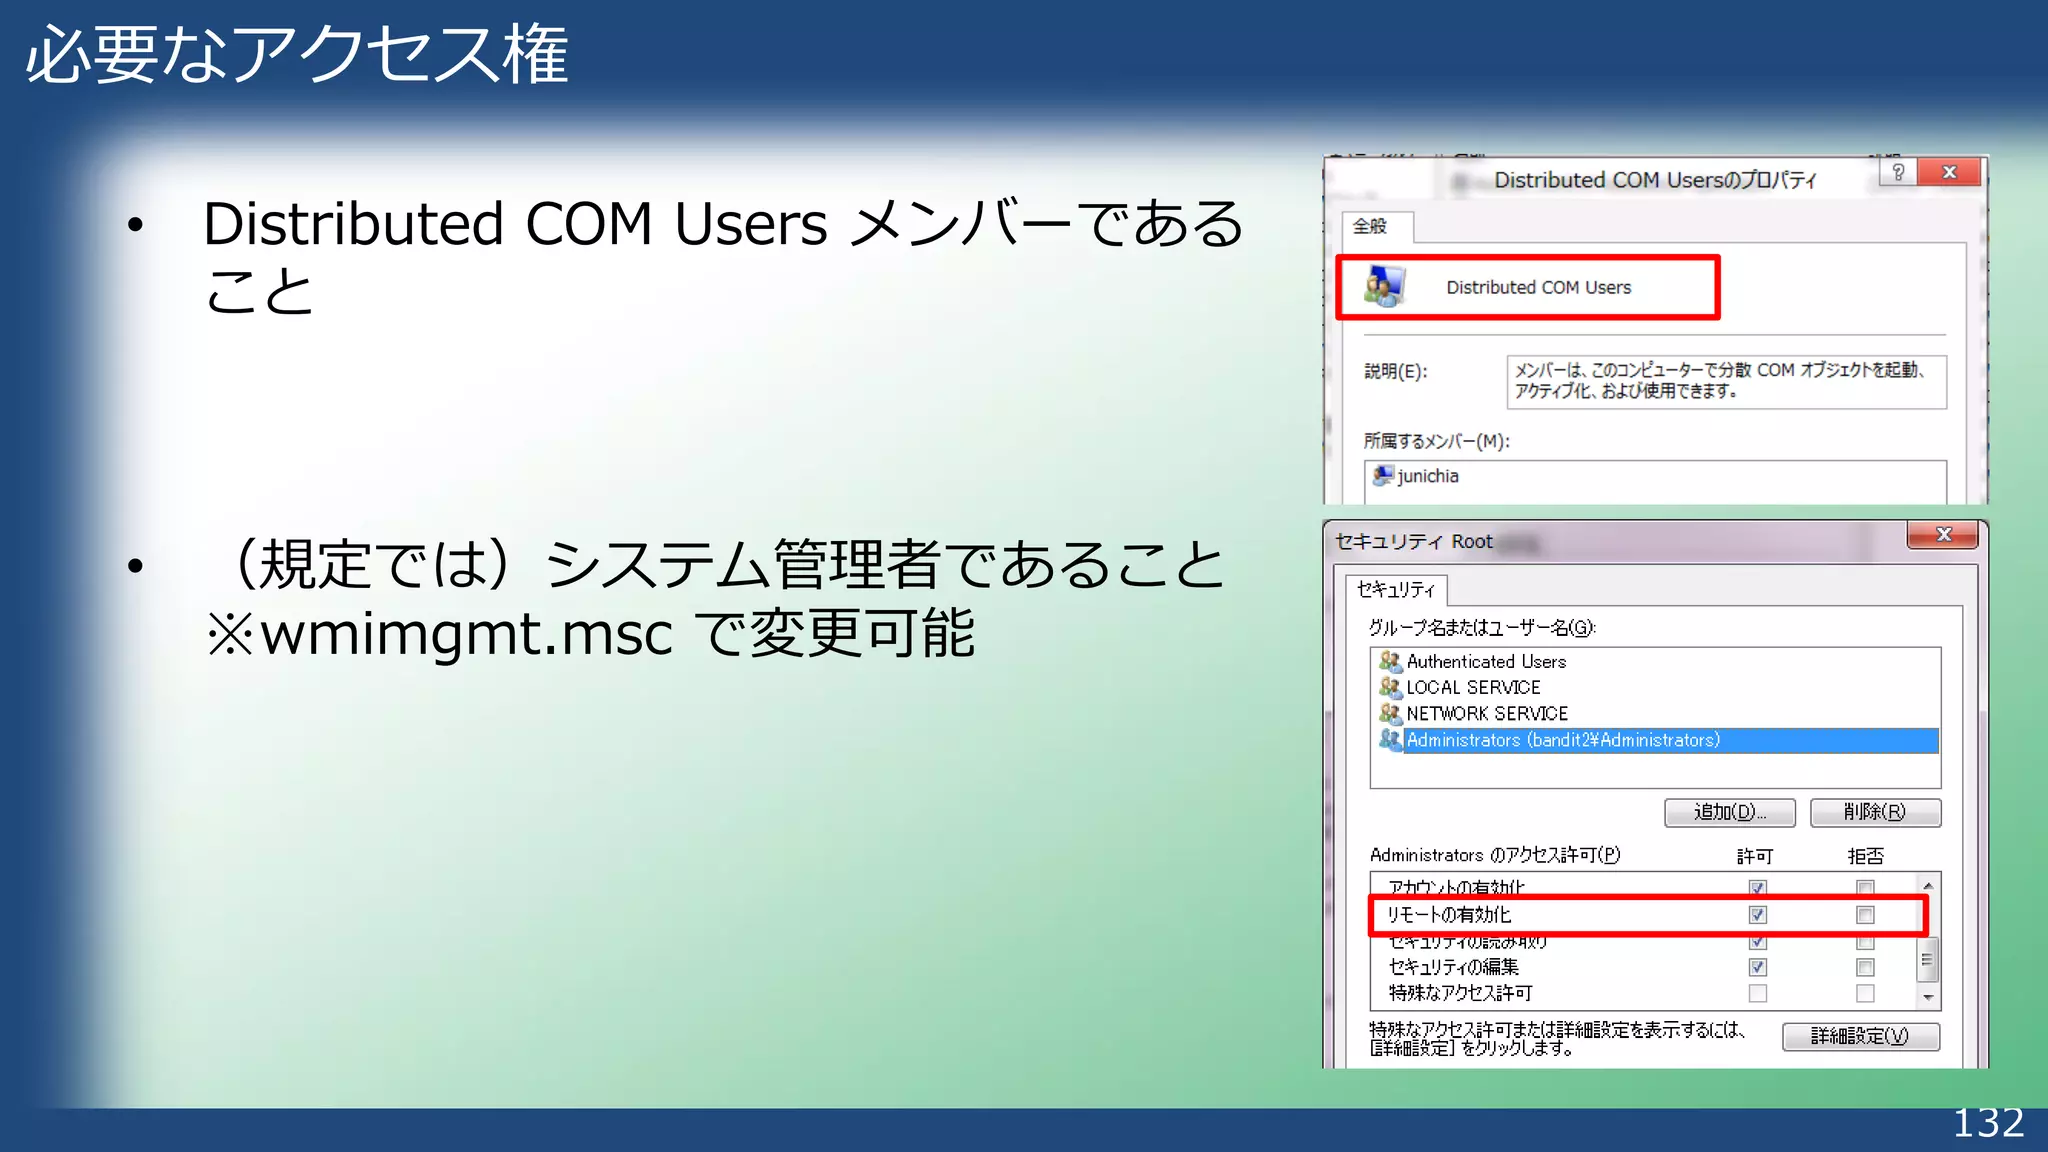Open 詳細設定(V) advanced settings

1860,1036
